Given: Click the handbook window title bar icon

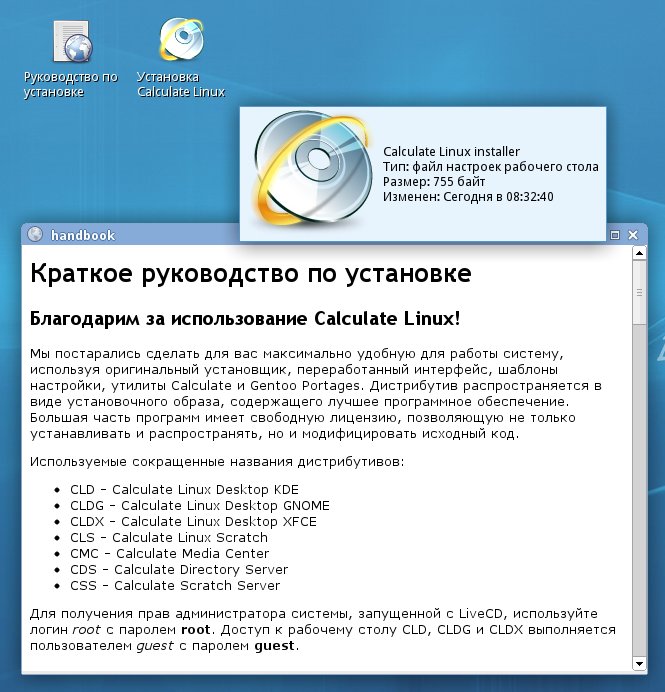Looking at the screenshot, I should (35, 234).
